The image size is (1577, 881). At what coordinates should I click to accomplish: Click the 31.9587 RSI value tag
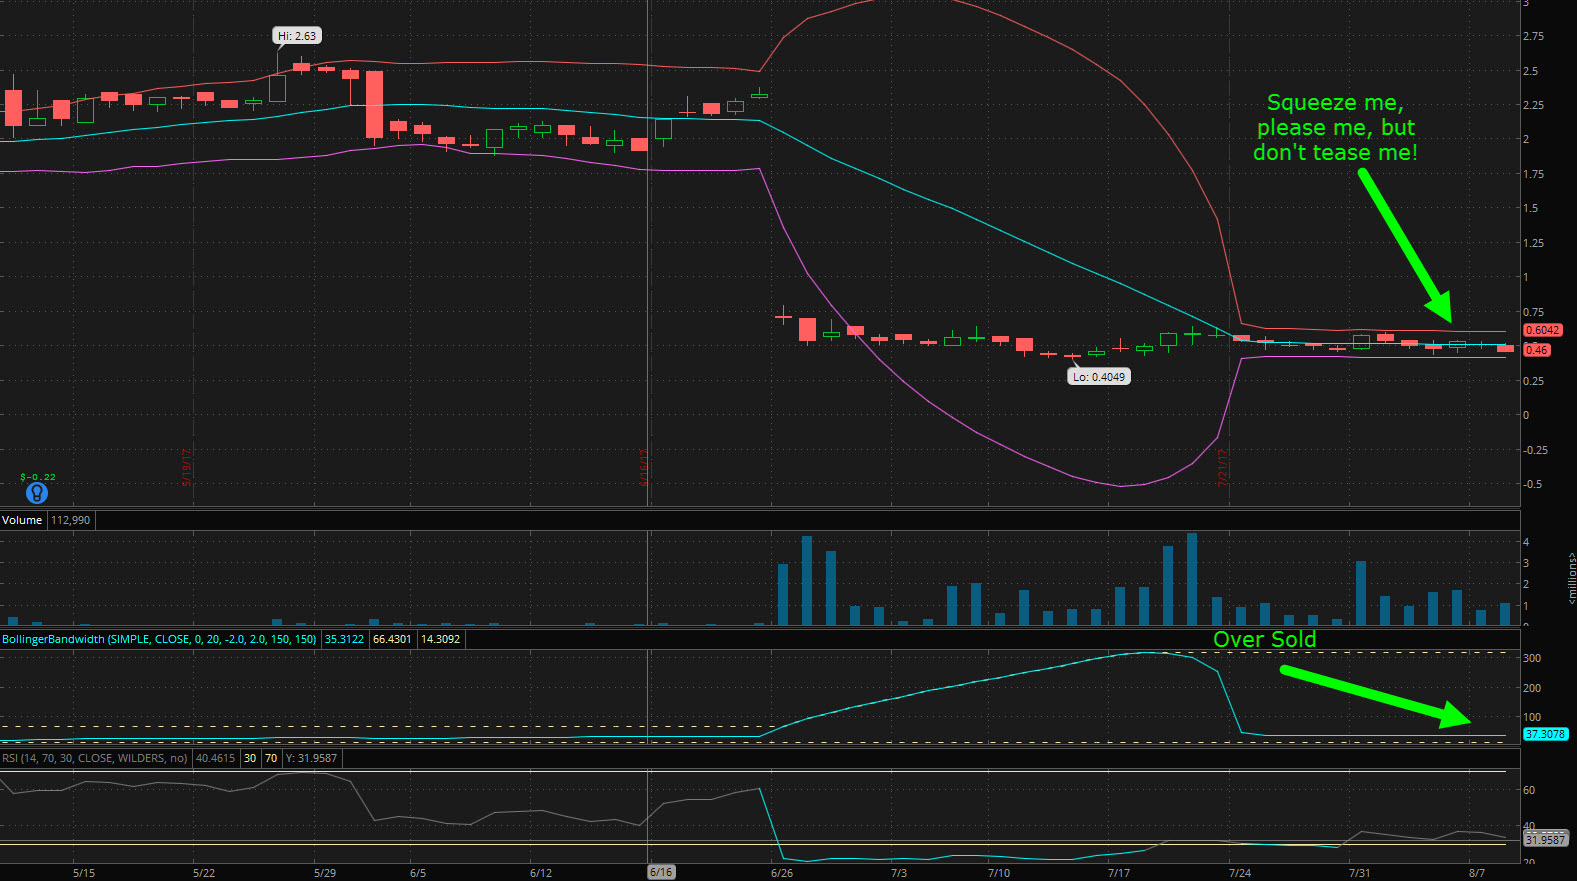coord(1544,840)
